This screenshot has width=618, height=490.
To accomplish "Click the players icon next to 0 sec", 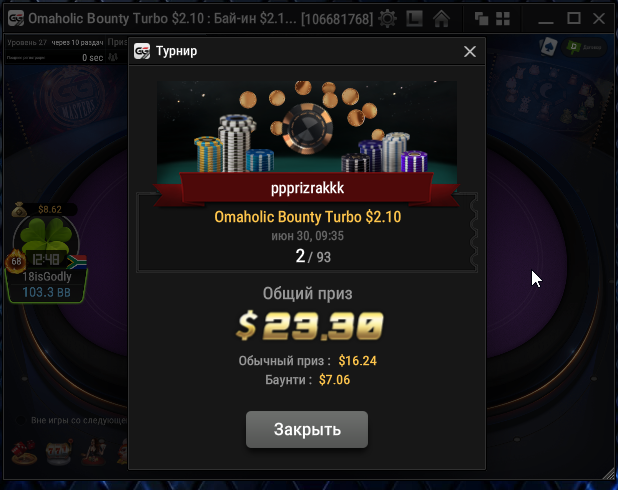I will [x=113, y=57].
